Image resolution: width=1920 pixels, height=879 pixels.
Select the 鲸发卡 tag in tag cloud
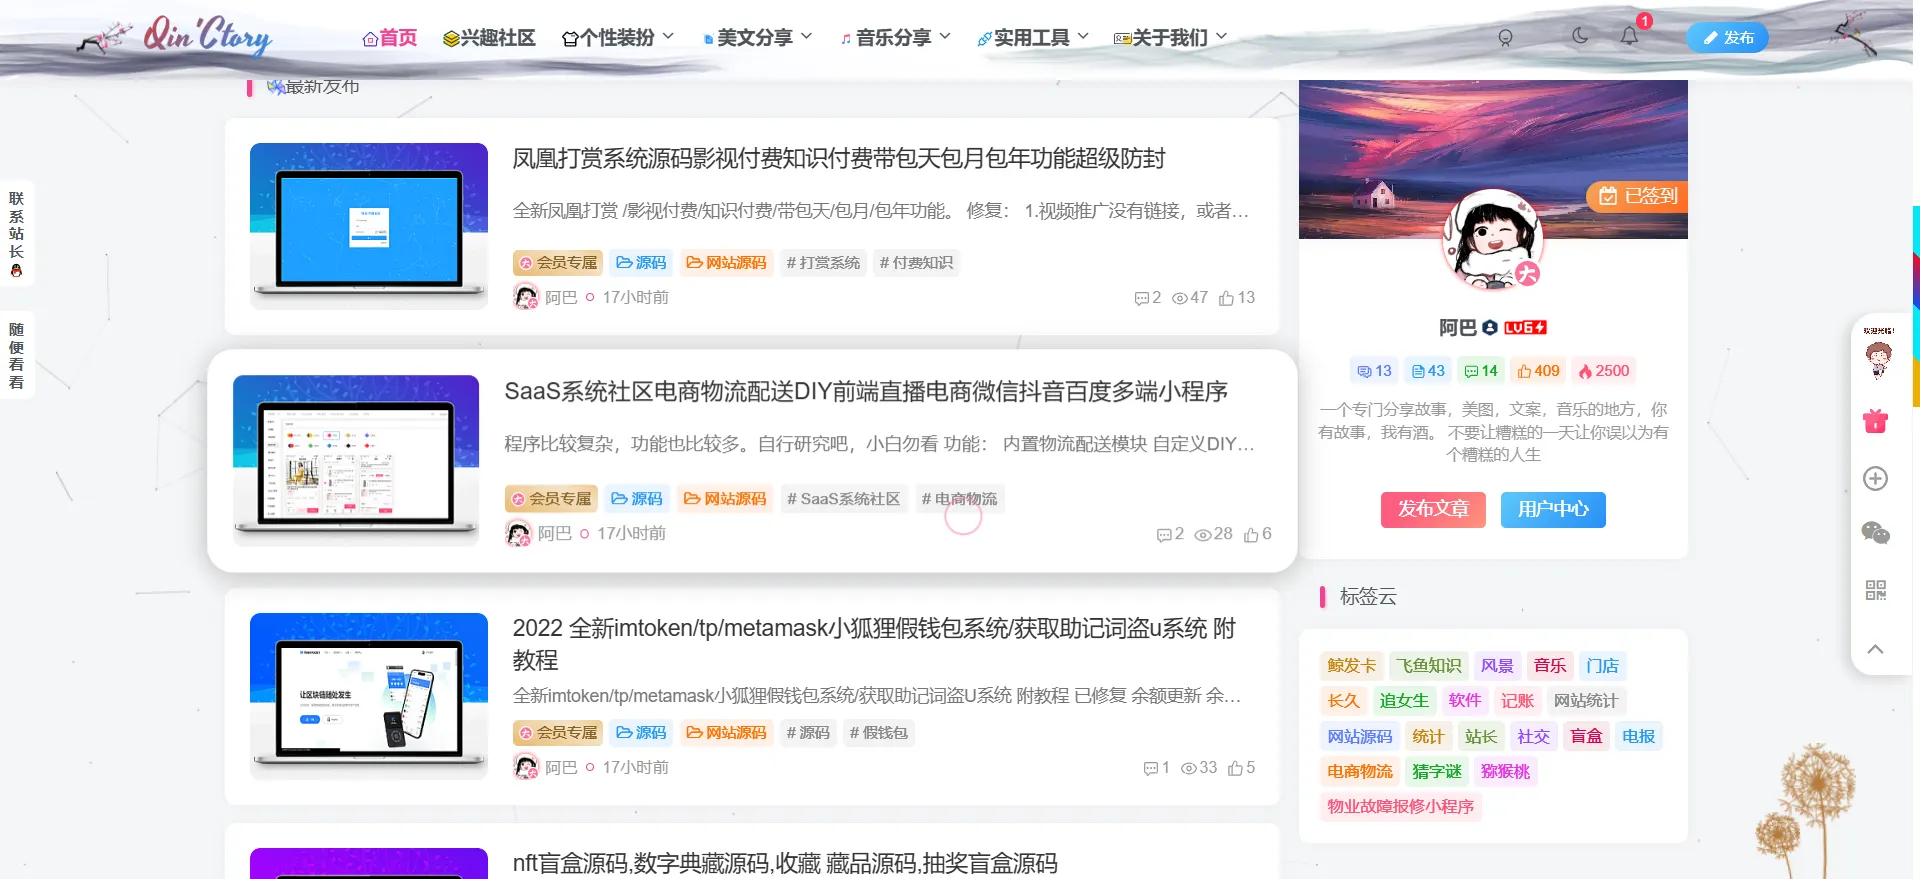tap(1351, 666)
